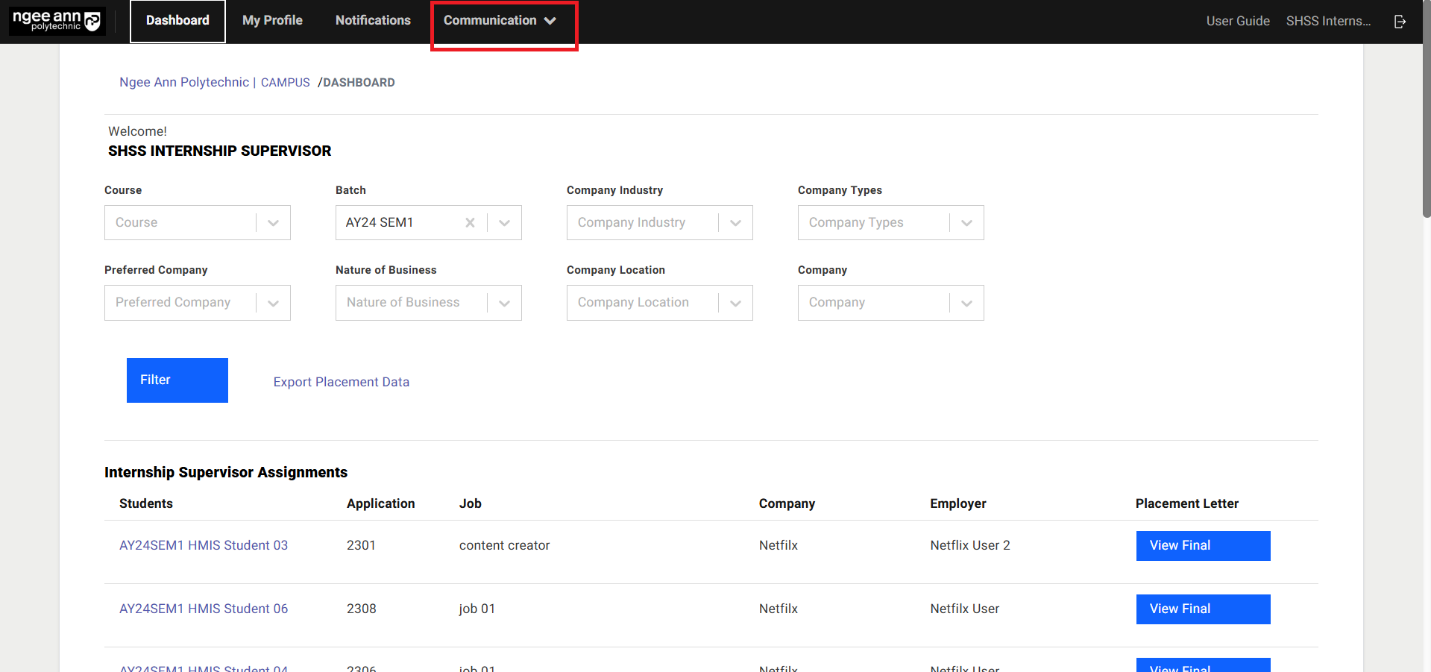Screen dimensions: 1431x672
Task: Clear the AY24 SEM1 batch selection
Action: tap(470, 223)
